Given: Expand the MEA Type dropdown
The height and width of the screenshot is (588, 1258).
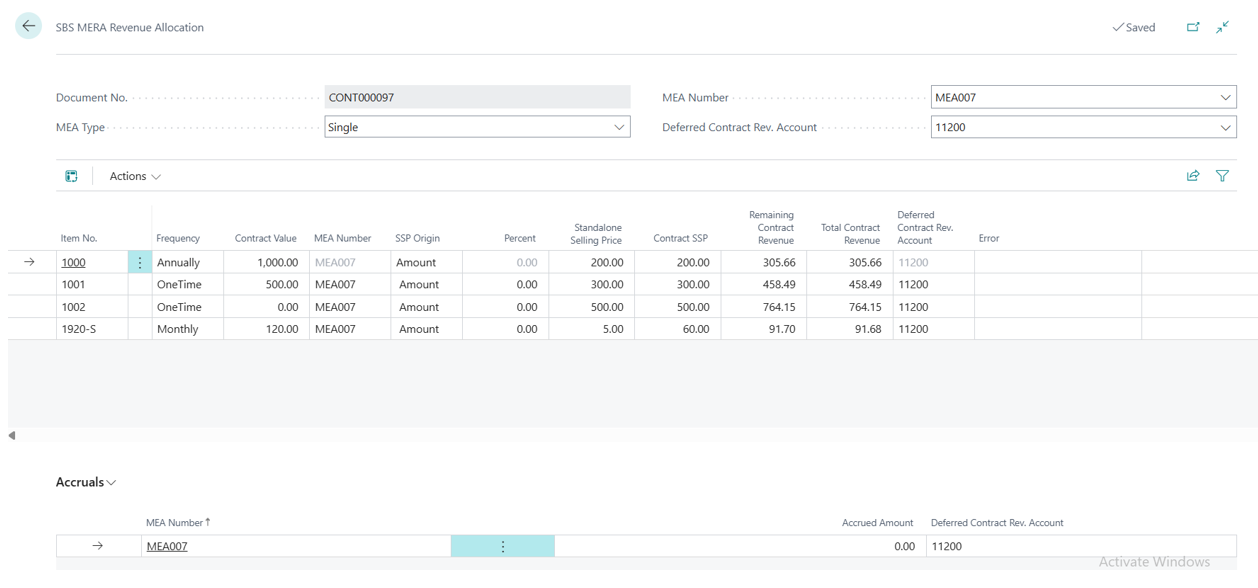Looking at the screenshot, I should click(x=619, y=127).
